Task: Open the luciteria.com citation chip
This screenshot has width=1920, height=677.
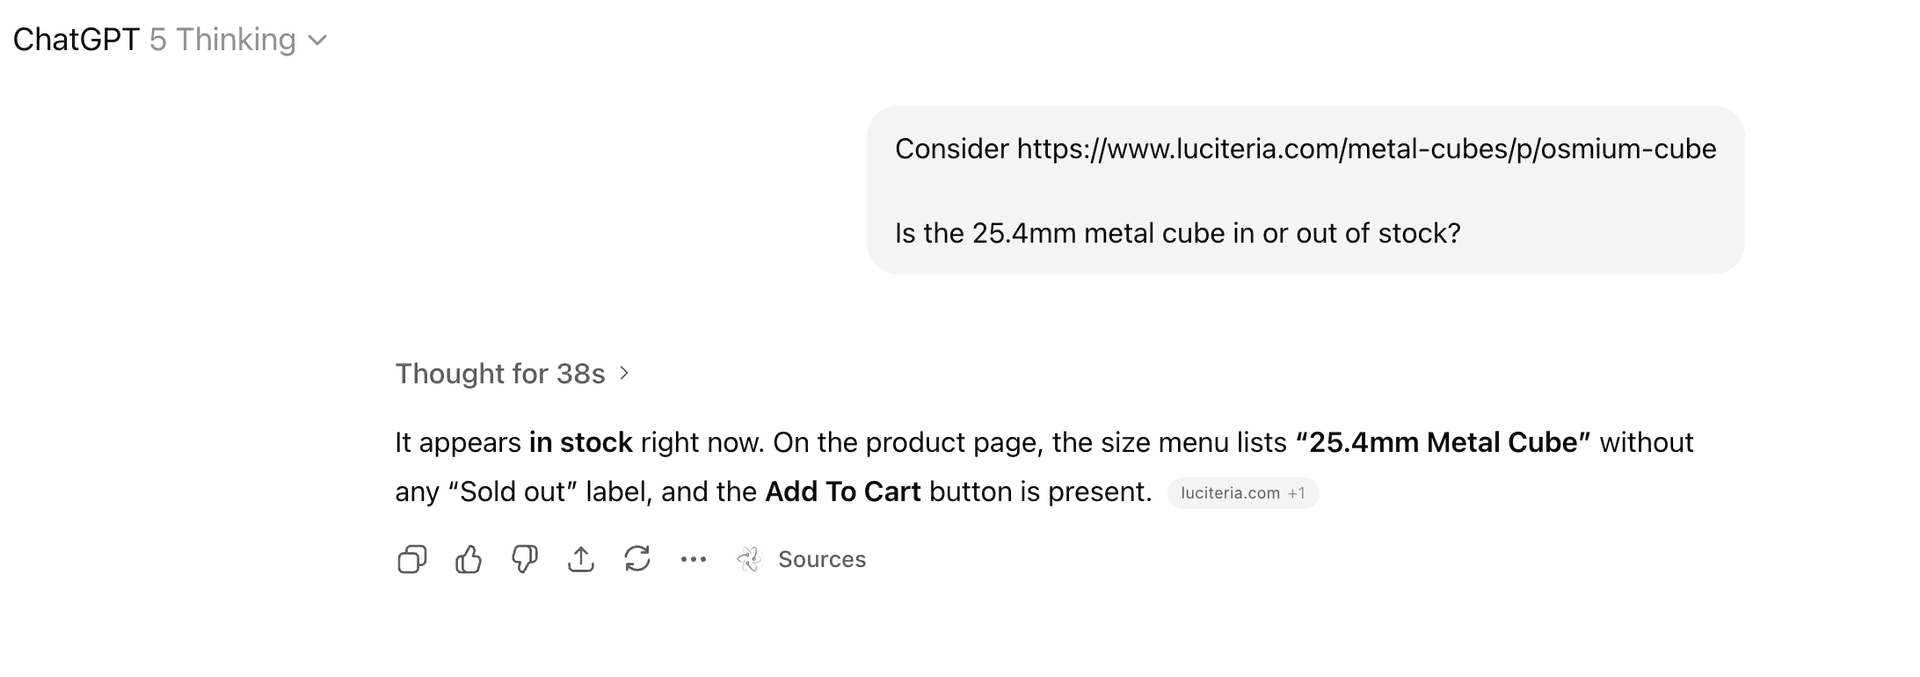Action: coord(1229,492)
